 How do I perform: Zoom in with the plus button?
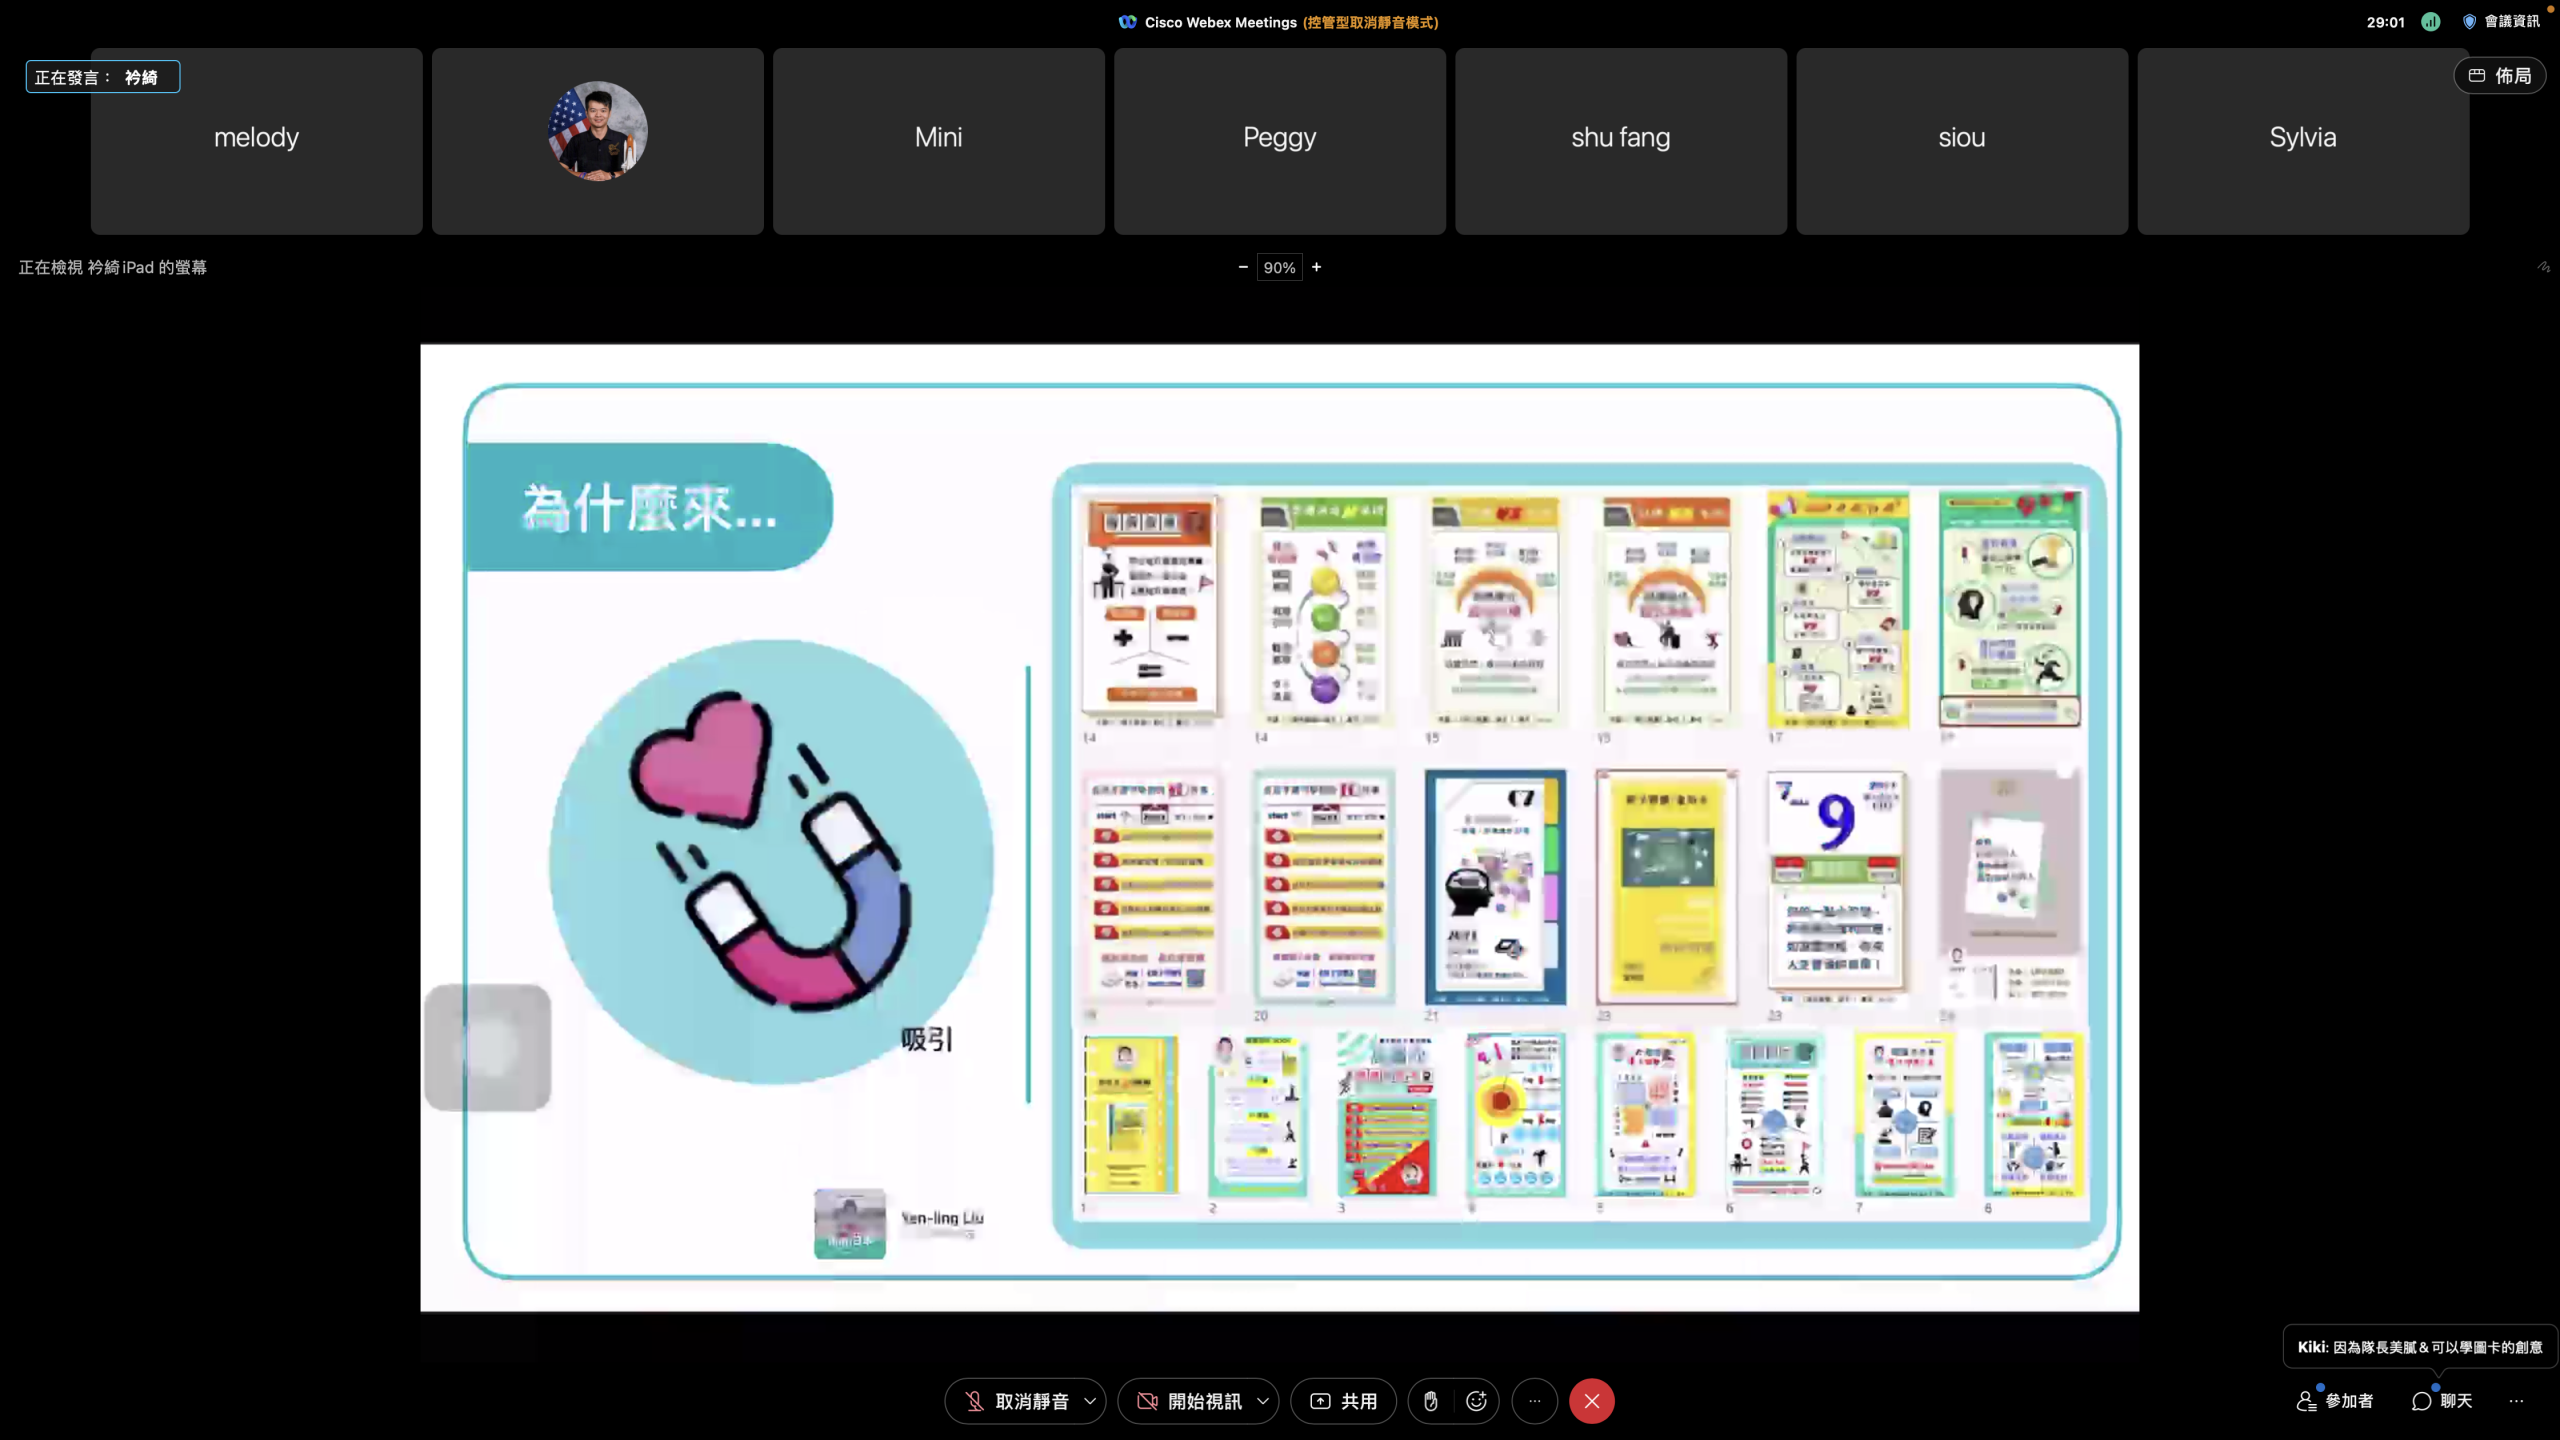1316,267
